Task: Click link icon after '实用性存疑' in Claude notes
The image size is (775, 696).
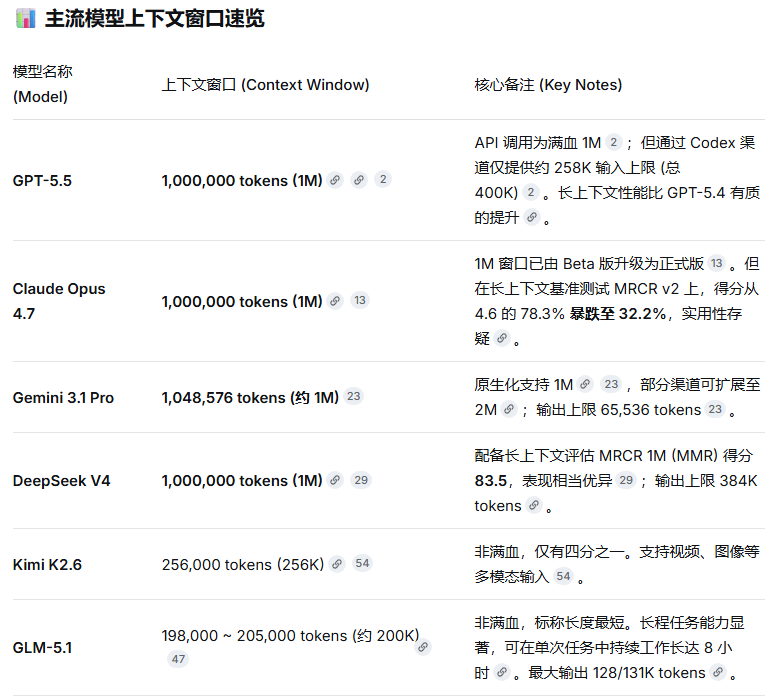Action: [x=502, y=338]
